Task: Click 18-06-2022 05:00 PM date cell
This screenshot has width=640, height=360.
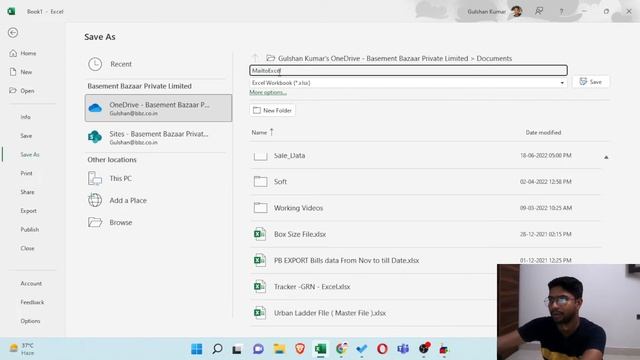Action: tap(545, 156)
